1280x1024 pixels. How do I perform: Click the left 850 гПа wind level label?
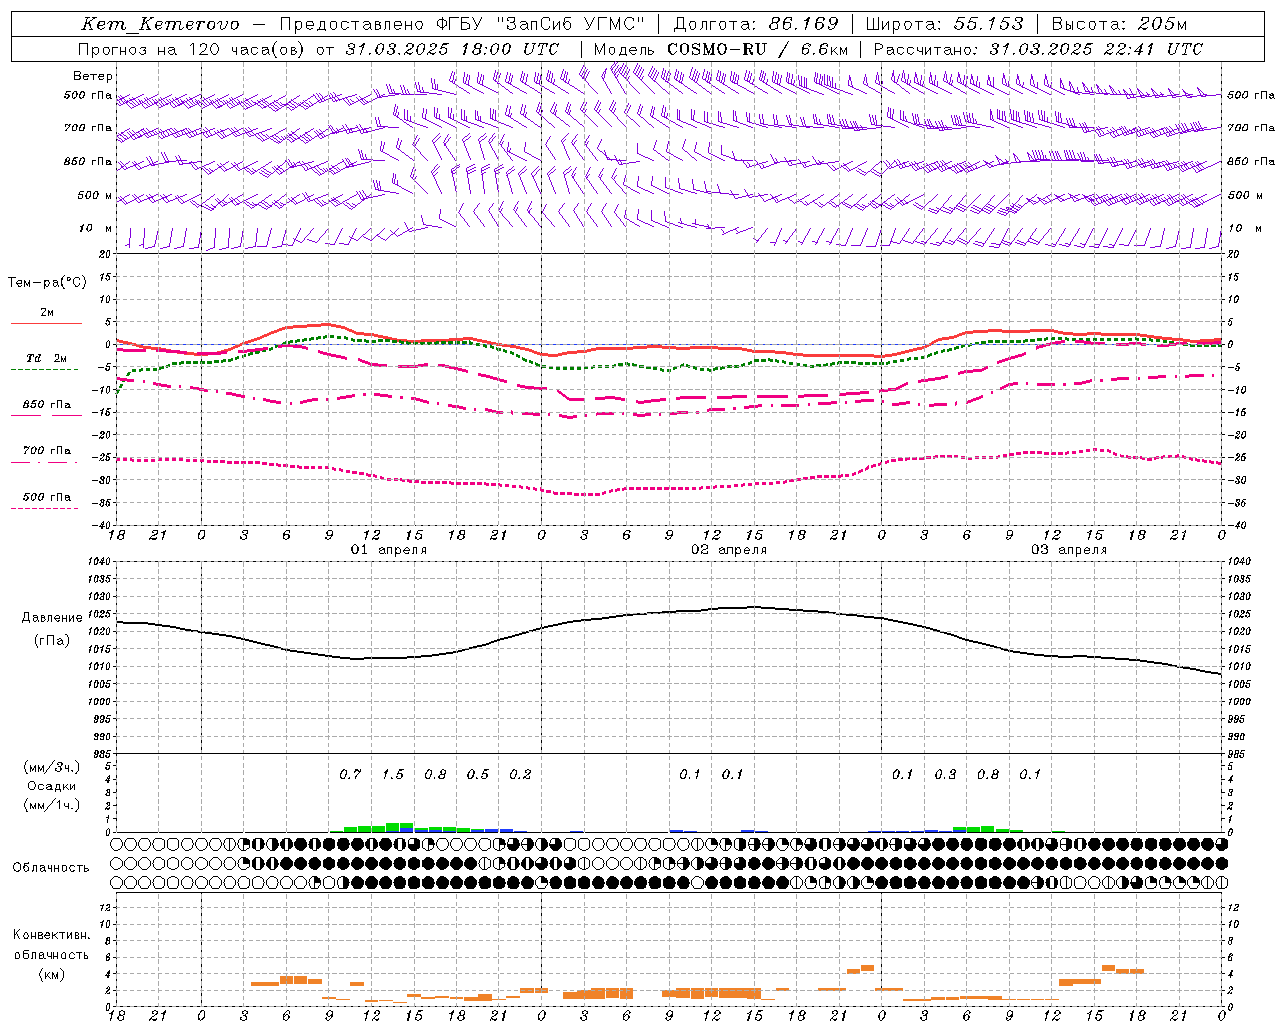click(x=88, y=161)
